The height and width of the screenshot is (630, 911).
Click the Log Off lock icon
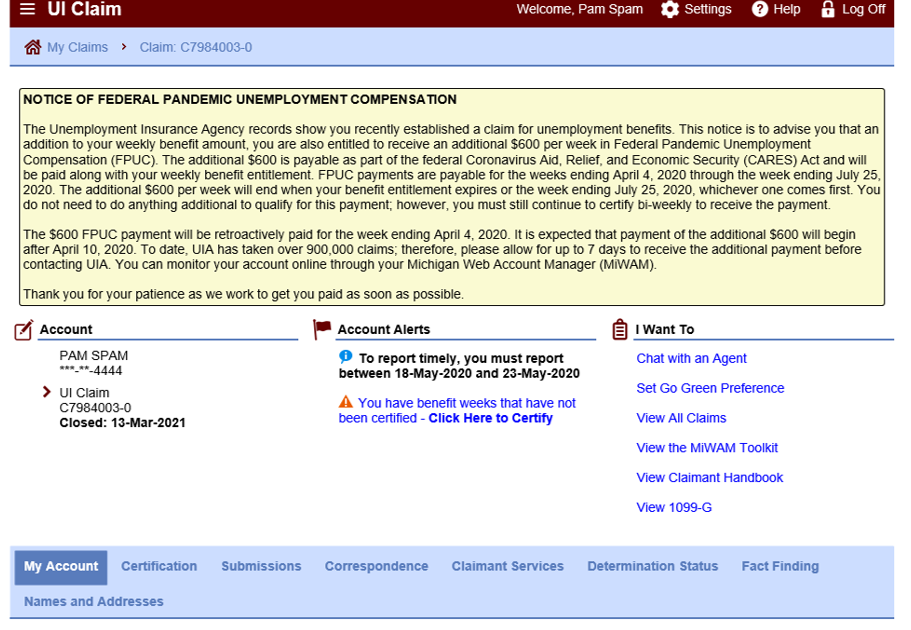(828, 9)
